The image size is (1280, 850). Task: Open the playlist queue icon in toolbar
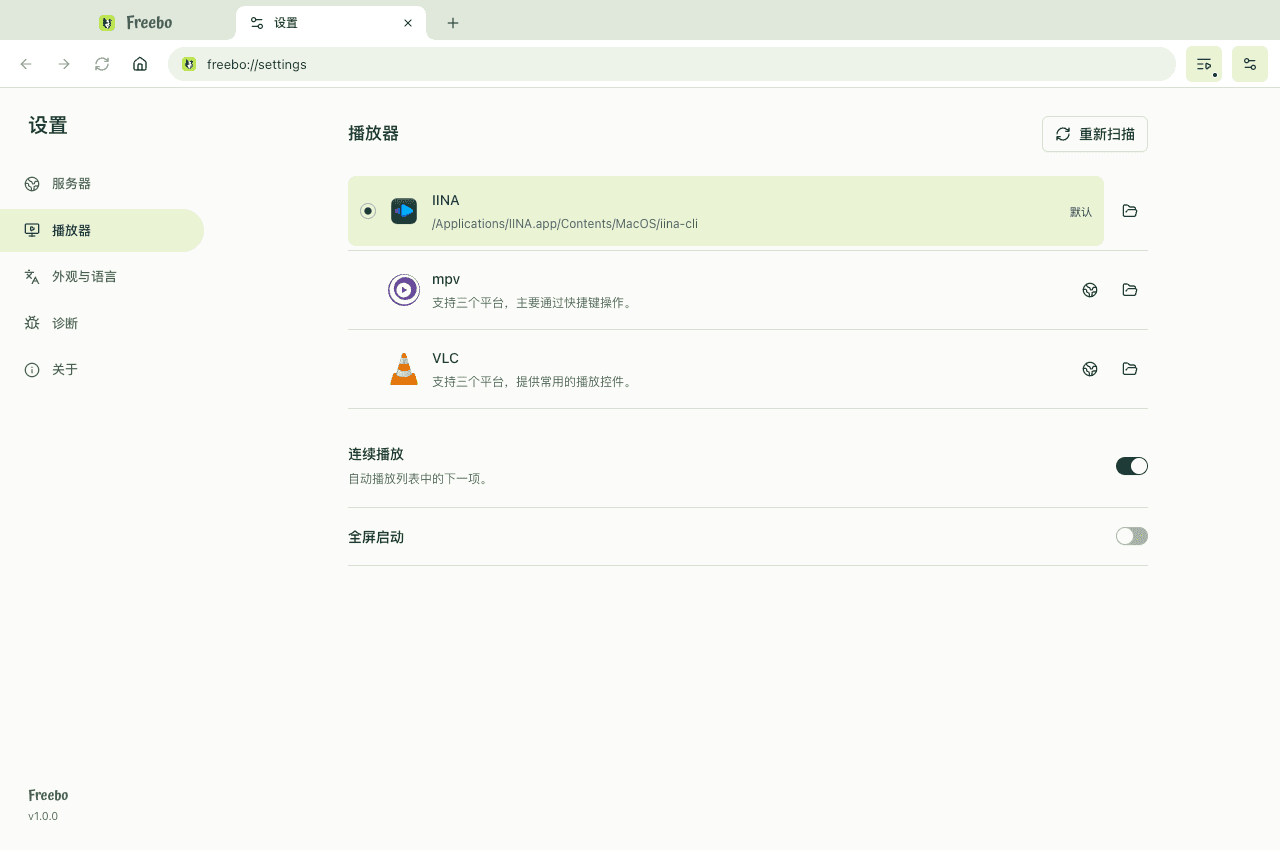pyautogui.click(x=1204, y=64)
